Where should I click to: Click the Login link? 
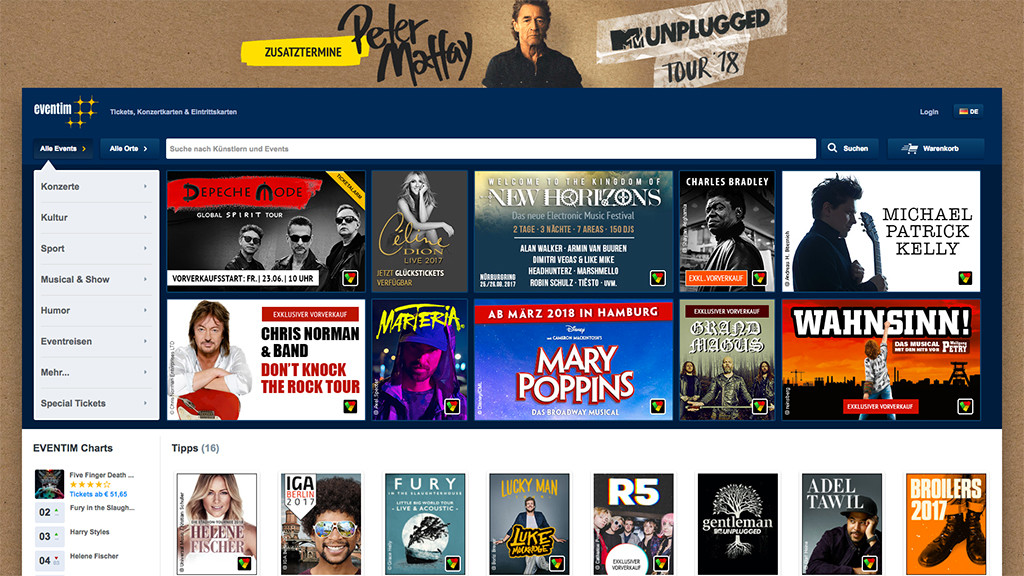[929, 112]
